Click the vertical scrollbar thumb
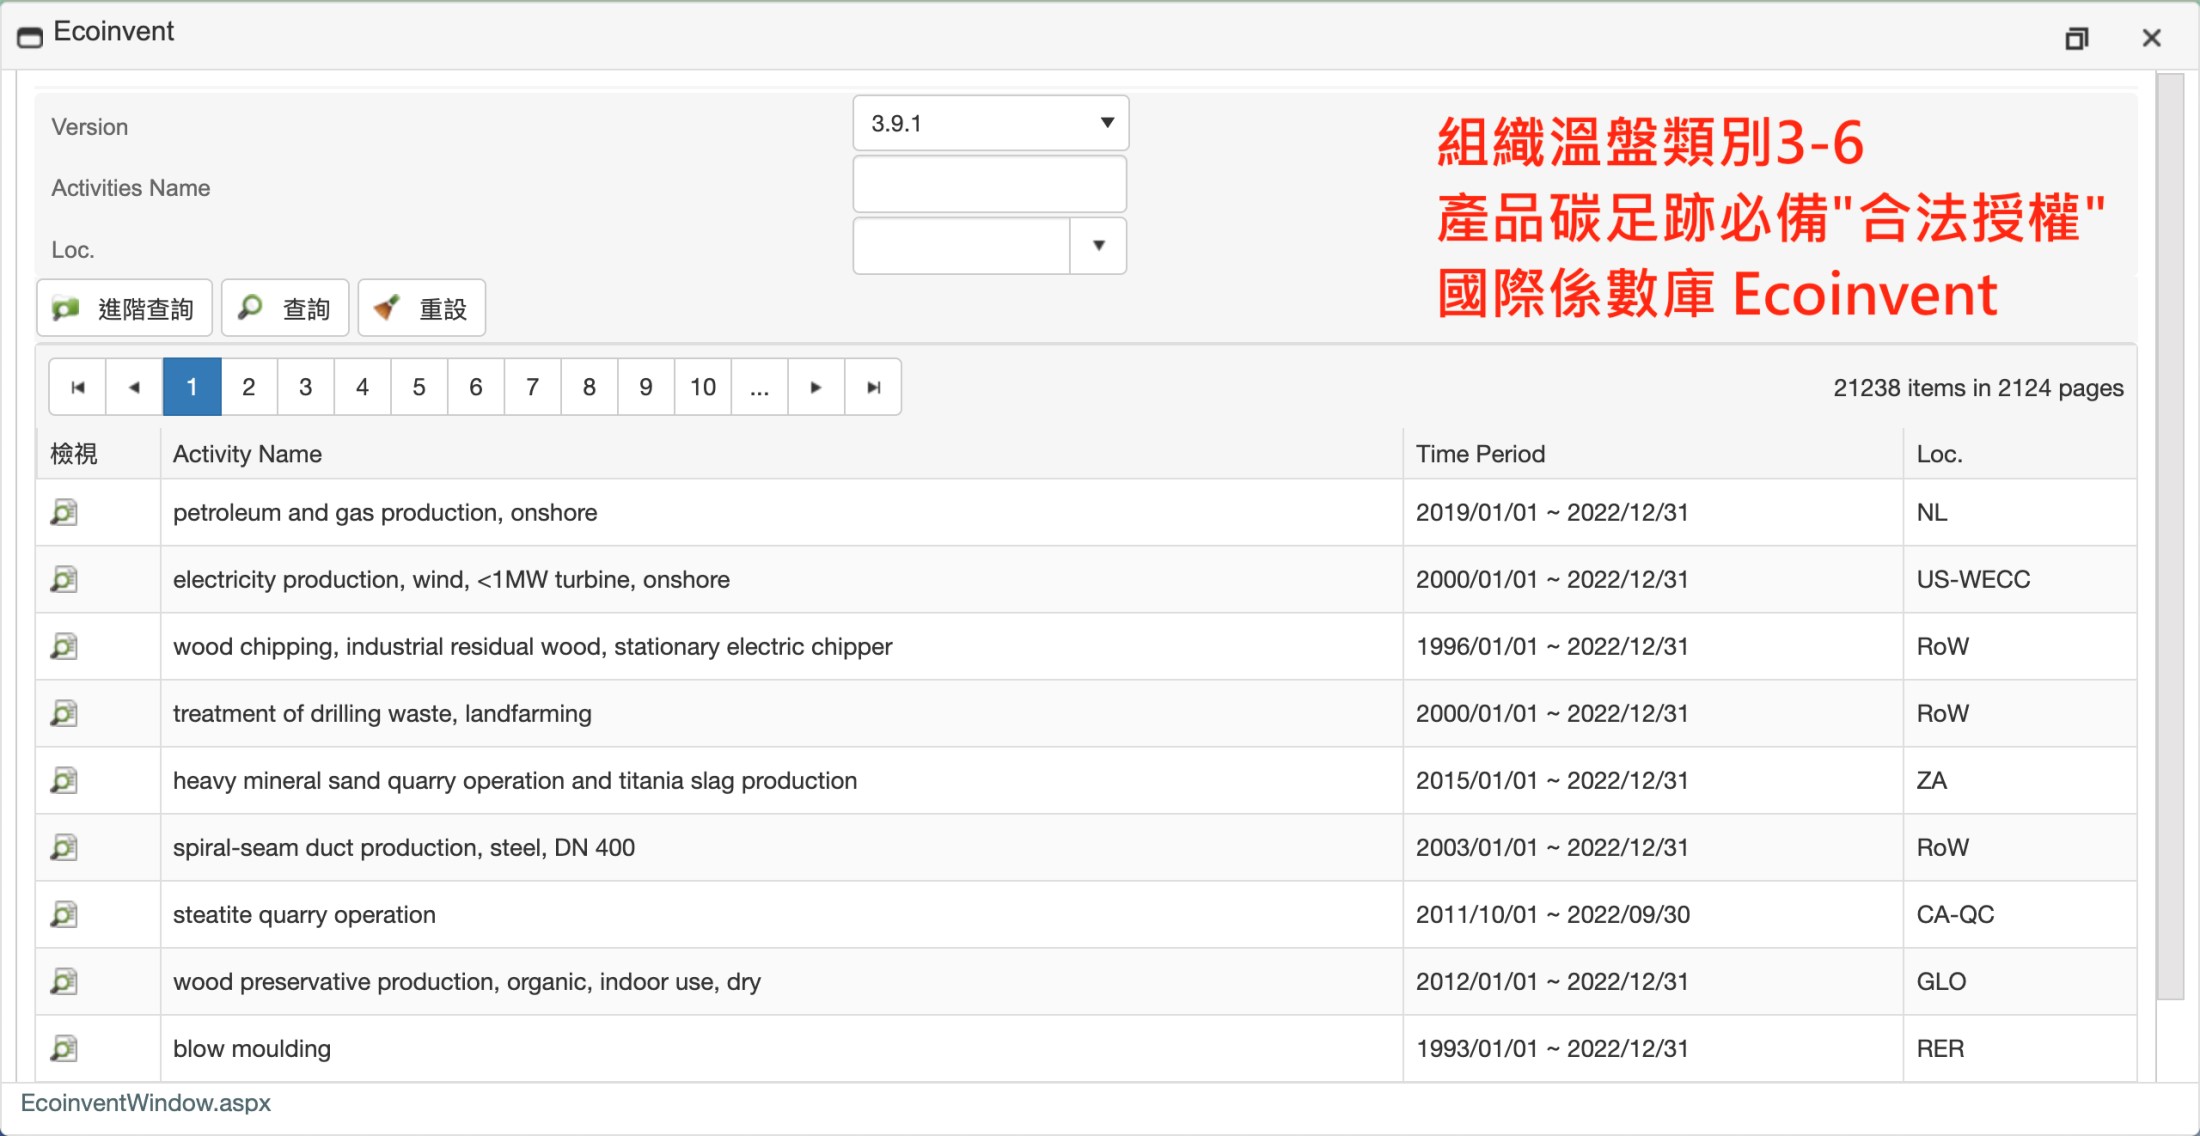 click(x=2170, y=535)
